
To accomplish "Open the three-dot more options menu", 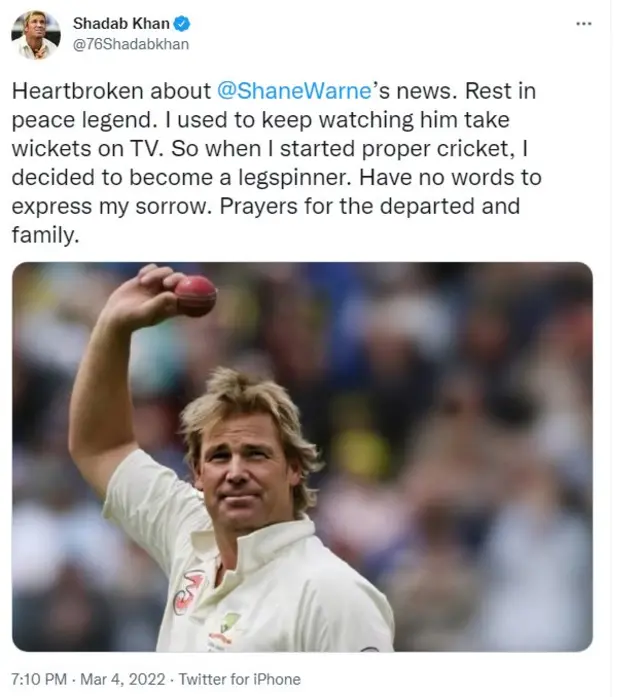I will pos(584,24).
